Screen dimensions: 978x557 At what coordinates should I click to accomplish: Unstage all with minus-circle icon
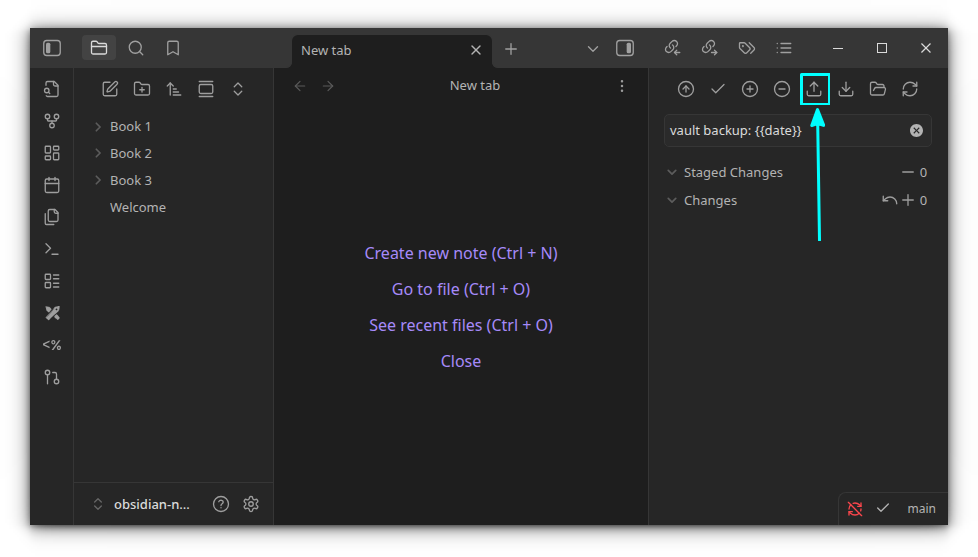coord(782,89)
